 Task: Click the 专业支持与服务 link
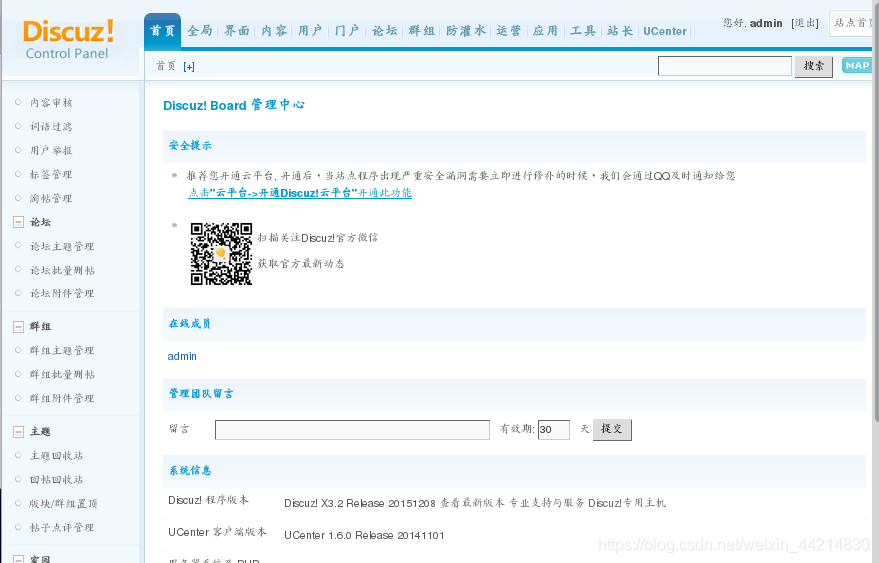click(547, 503)
